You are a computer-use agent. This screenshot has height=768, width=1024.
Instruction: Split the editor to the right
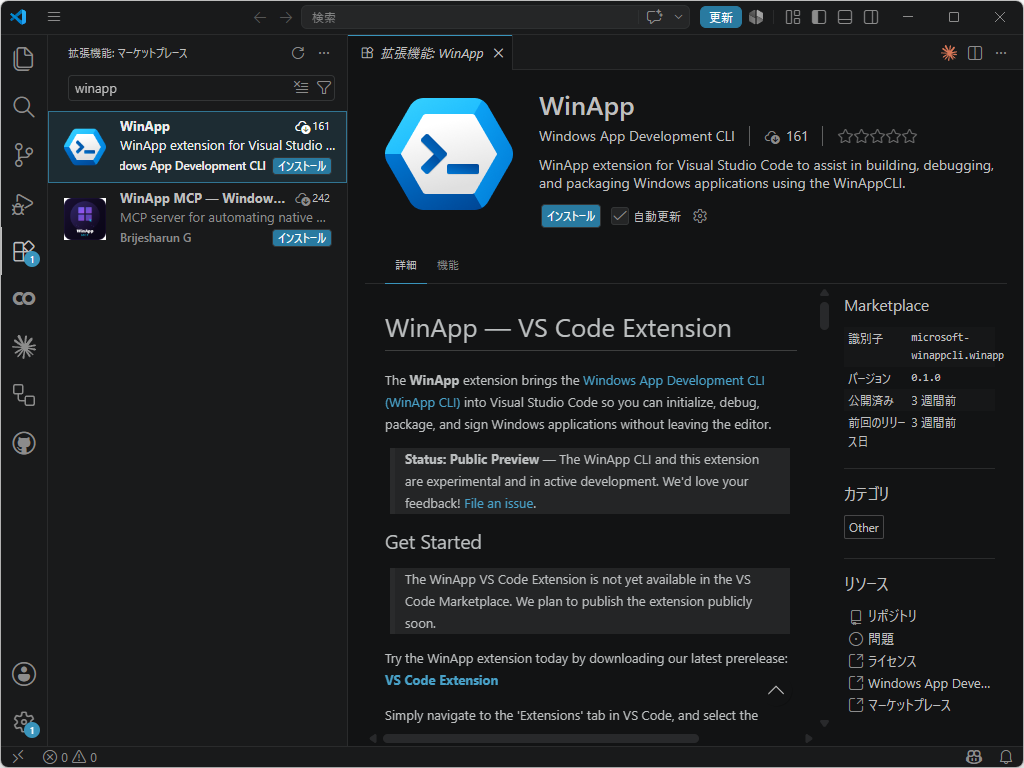975,53
